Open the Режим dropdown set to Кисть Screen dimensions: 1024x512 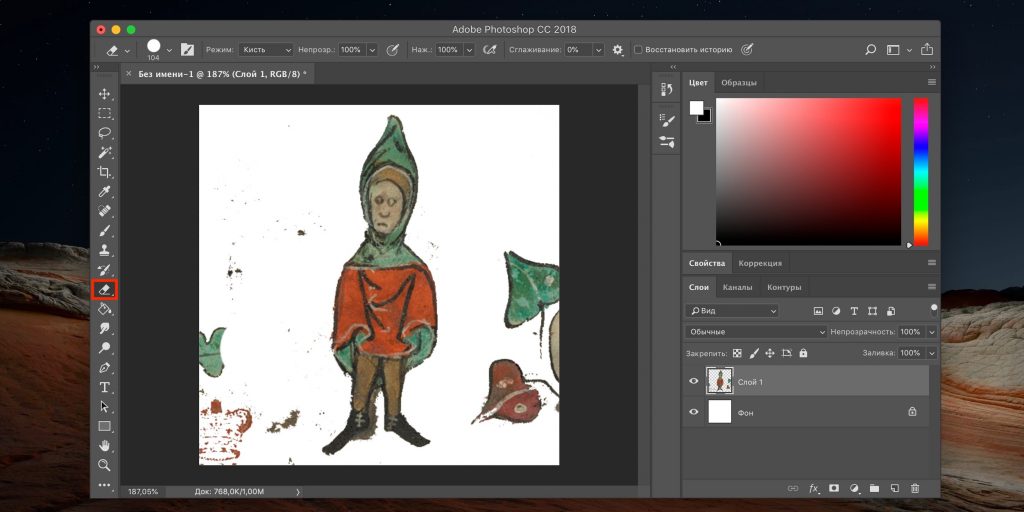click(x=265, y=49)
